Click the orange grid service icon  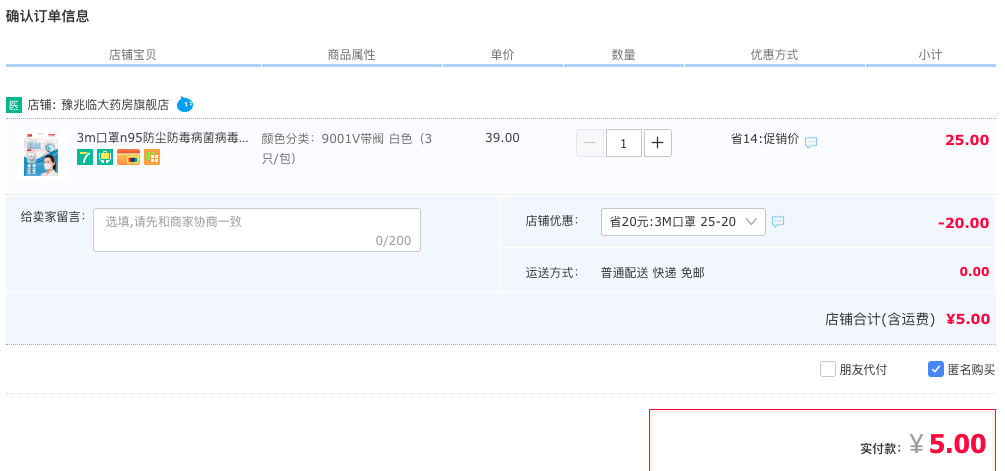(152, 157)
